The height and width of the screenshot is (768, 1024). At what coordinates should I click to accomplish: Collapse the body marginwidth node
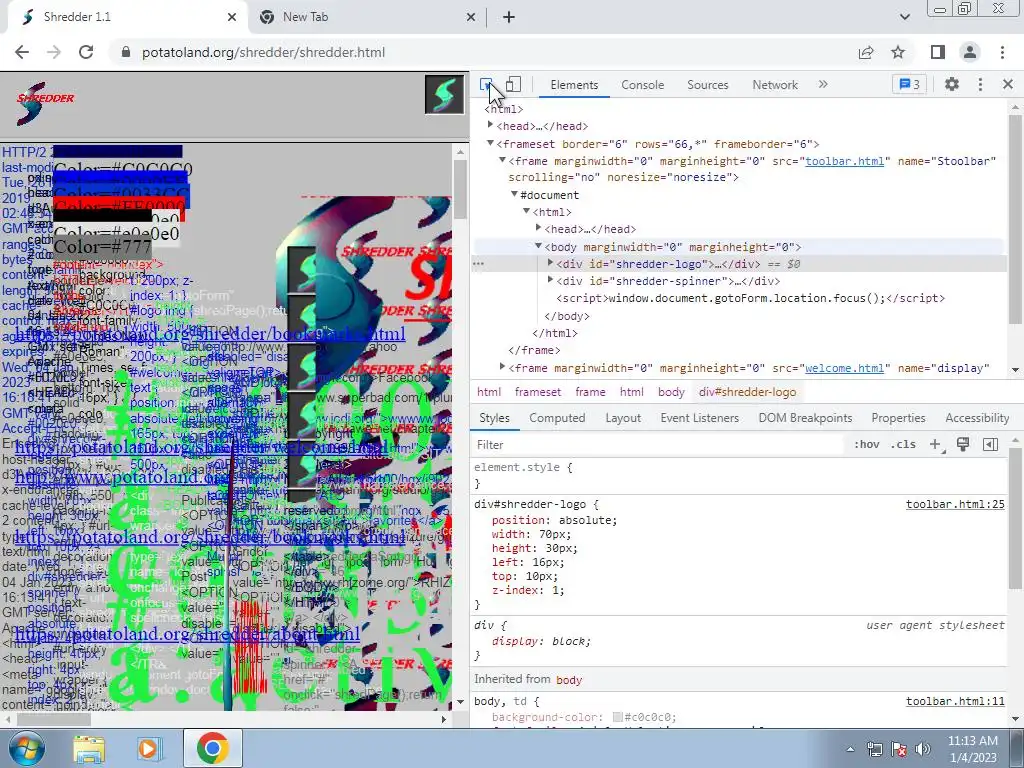[x=538, y=246]
